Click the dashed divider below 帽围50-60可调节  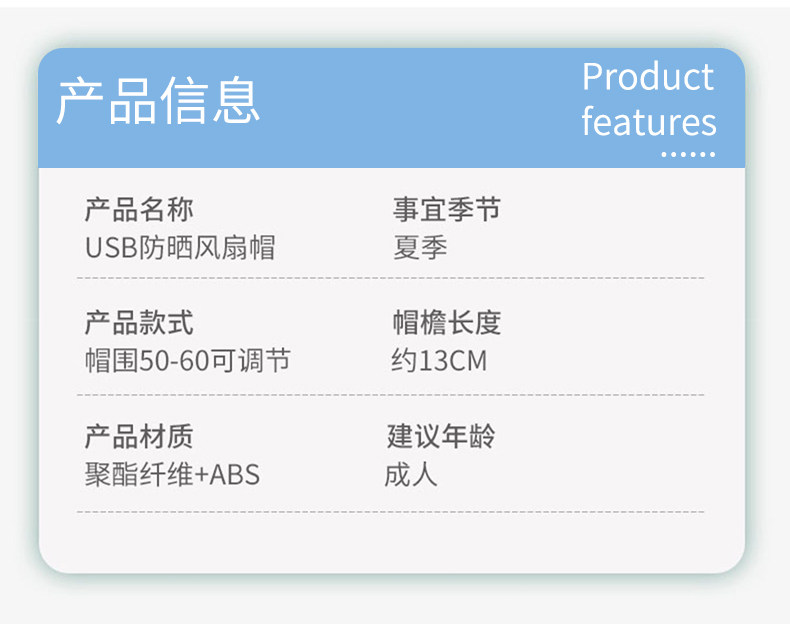click(x=391, y=395)
